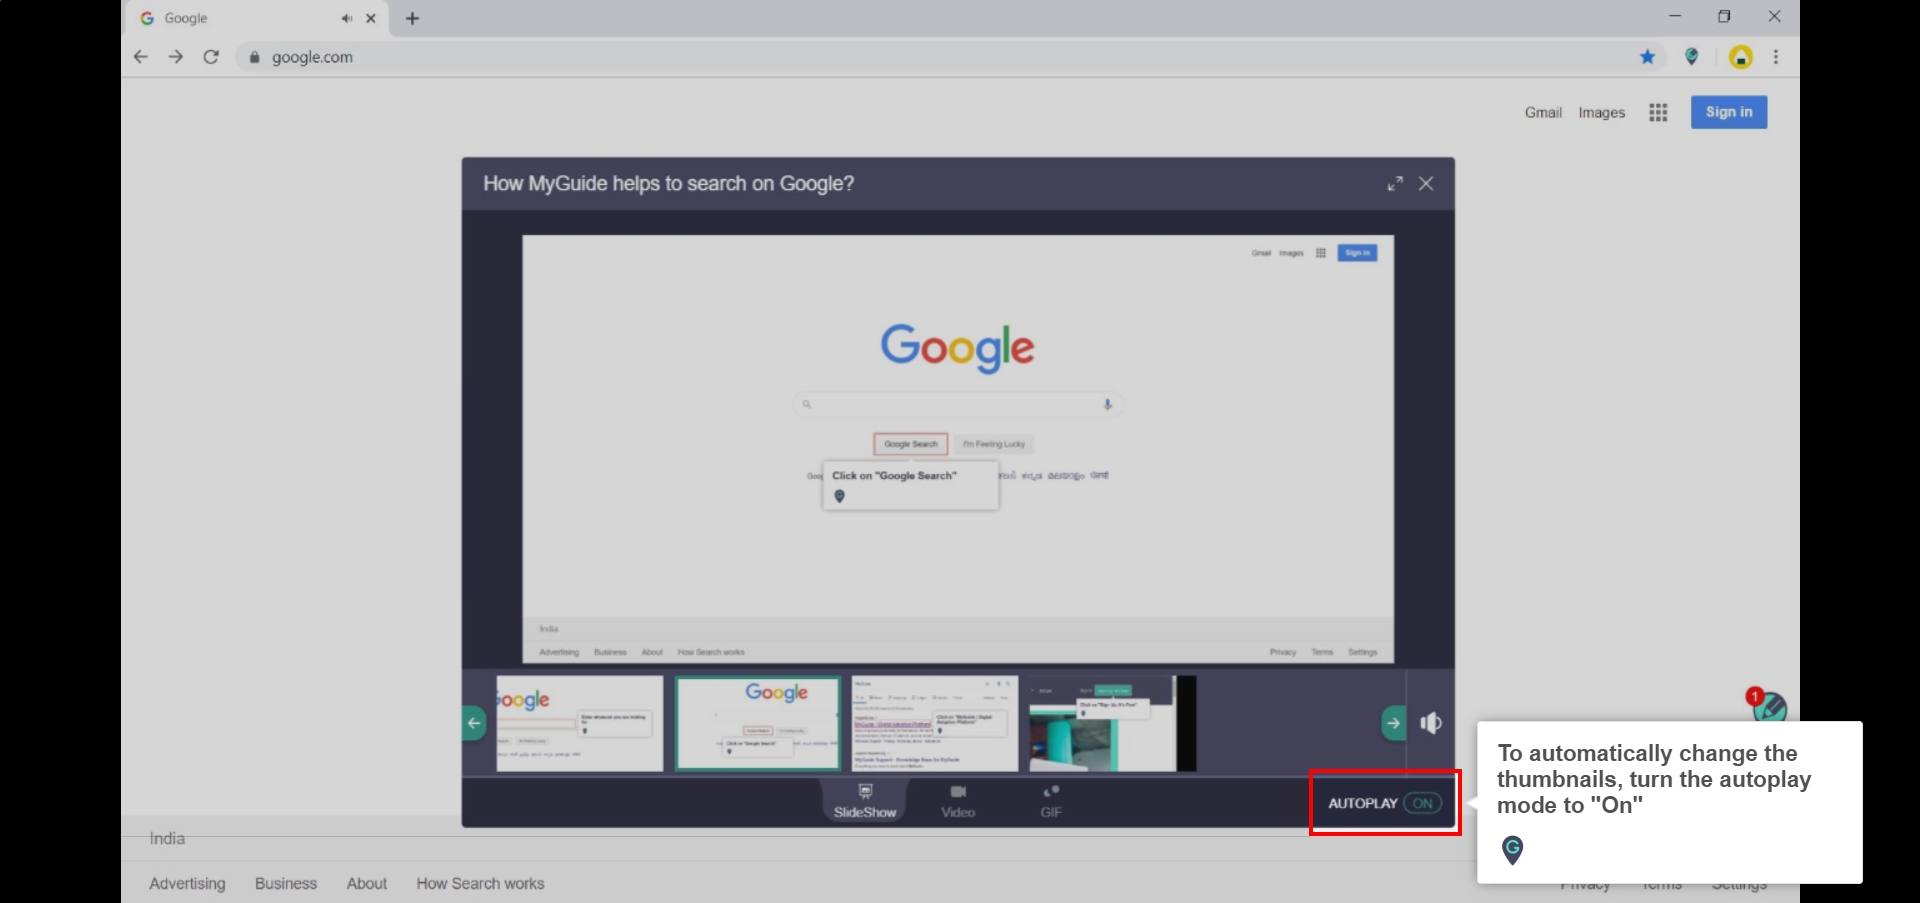Viewport: 1920px width, 903px height.
Task: Open the Advertising footer link
Action: pyautogui.click(x=187, y=884)
